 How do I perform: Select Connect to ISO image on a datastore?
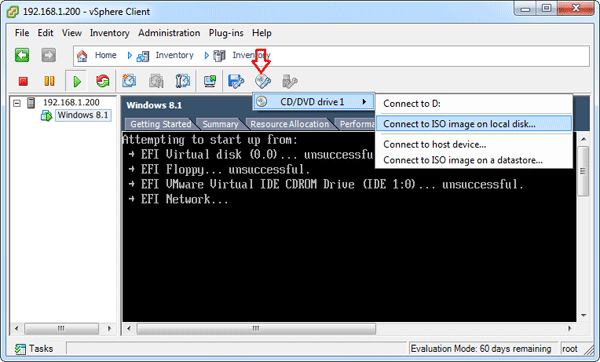click(x=474, y=160)
